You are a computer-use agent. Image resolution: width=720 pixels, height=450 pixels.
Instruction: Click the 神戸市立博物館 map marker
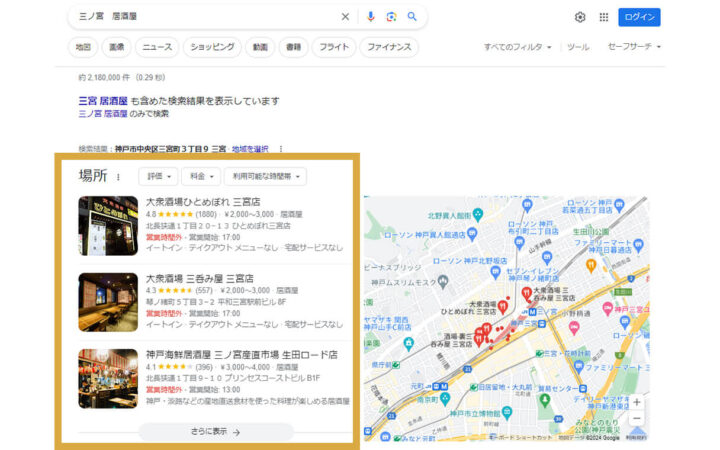tap(506, 412)
